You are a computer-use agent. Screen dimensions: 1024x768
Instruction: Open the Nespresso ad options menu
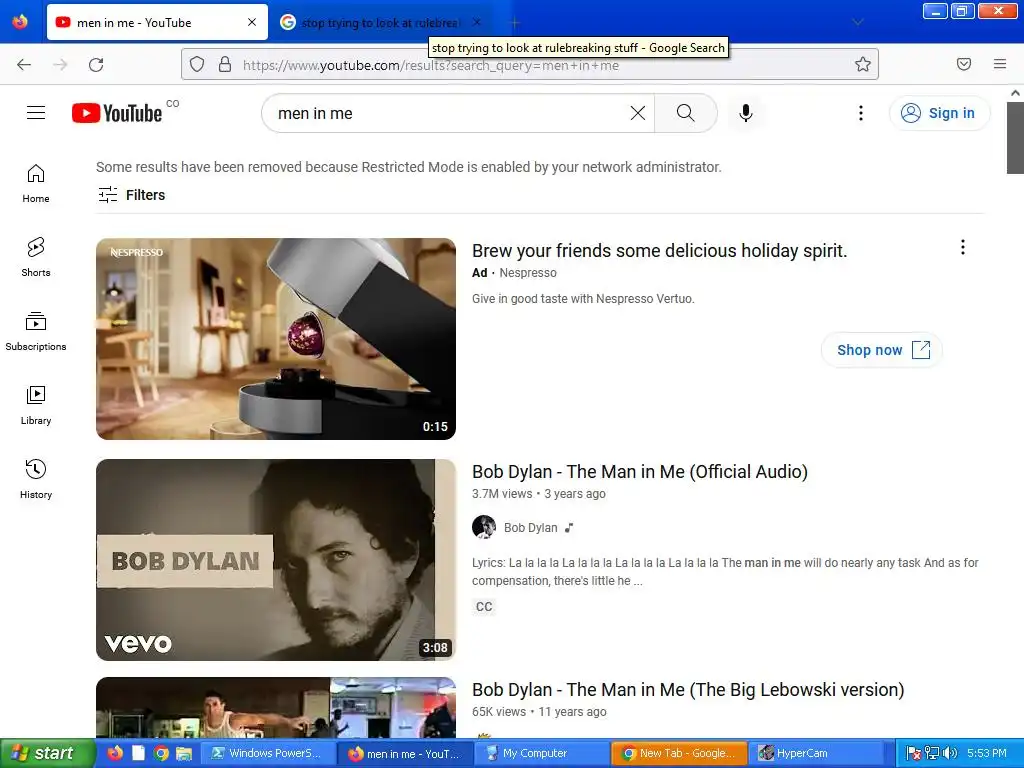point(963,247)
